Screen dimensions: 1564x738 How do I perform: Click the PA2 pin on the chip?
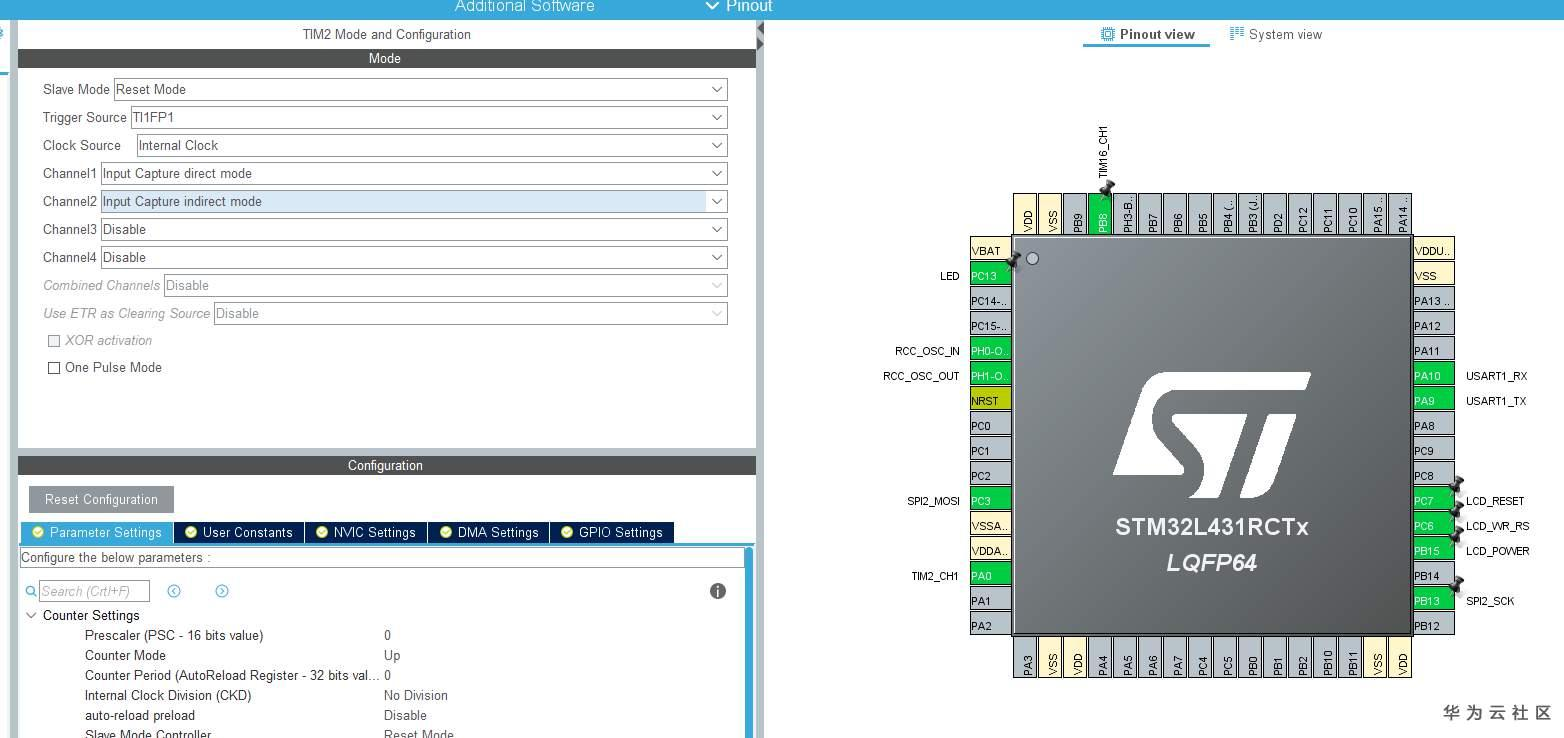[x=990, y=626]
